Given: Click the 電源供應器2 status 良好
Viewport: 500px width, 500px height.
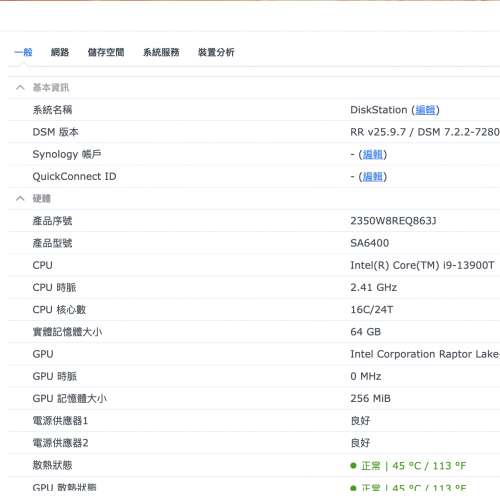Looking at the screenshot, I should click(x=360, y=443).
